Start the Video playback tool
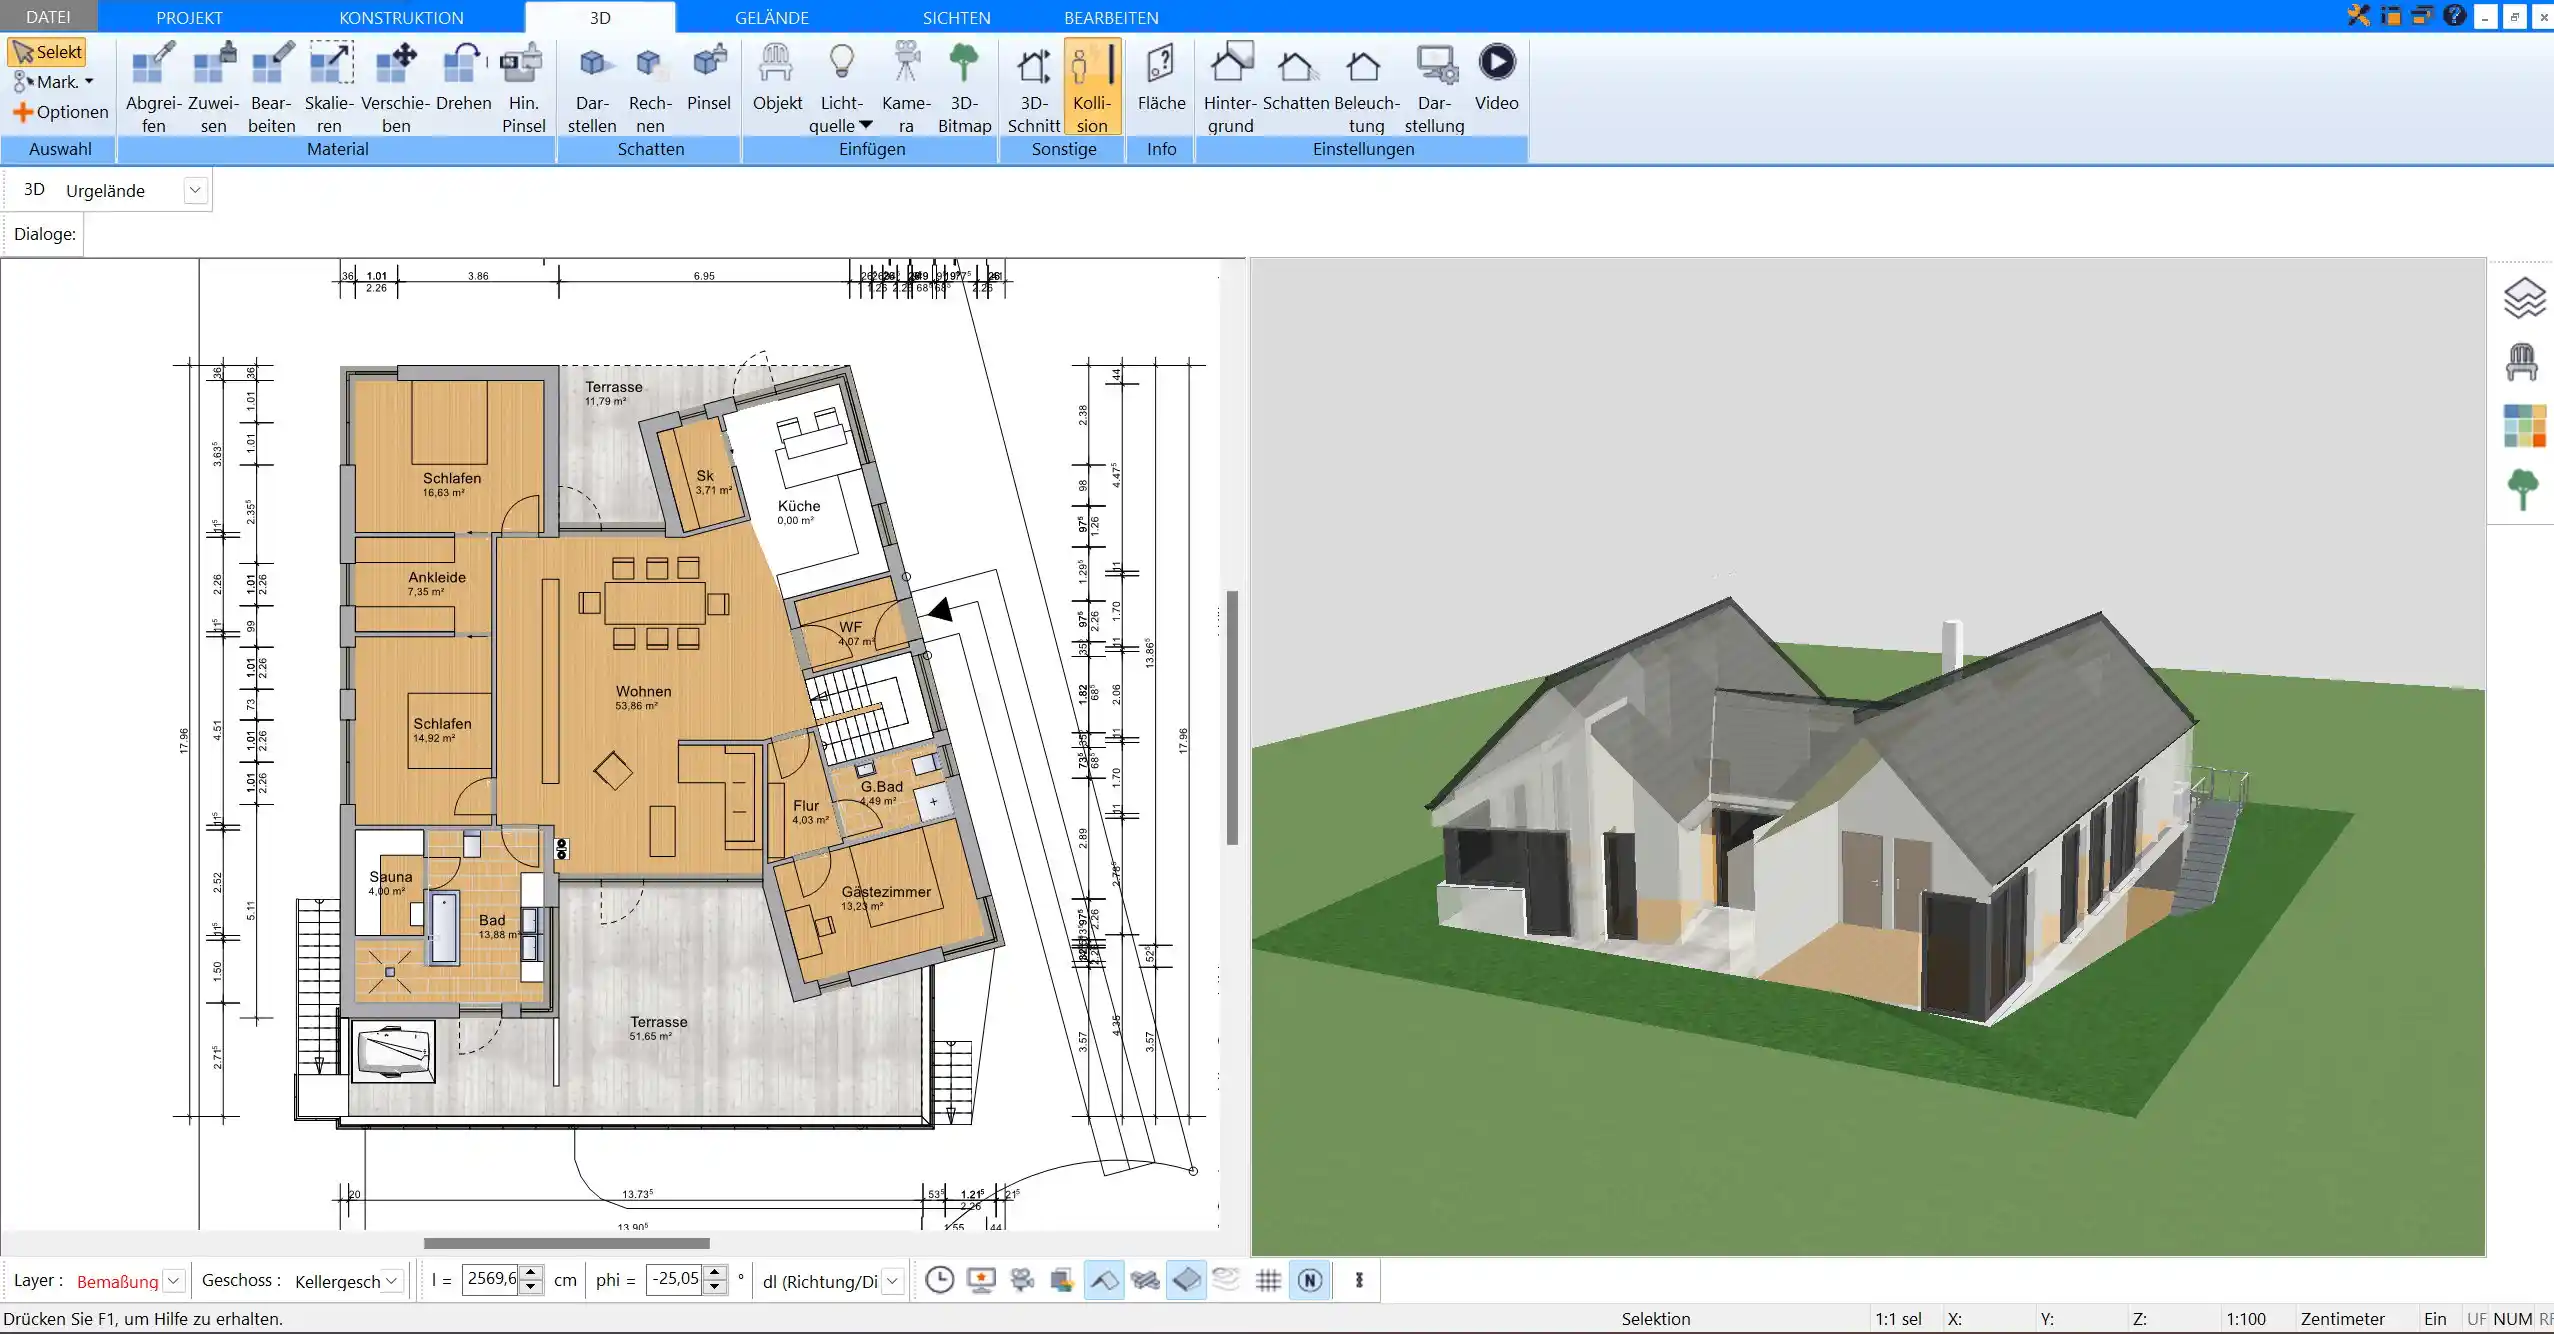Viewport: 2554px width, 1334px height. tap(1496, 78)
